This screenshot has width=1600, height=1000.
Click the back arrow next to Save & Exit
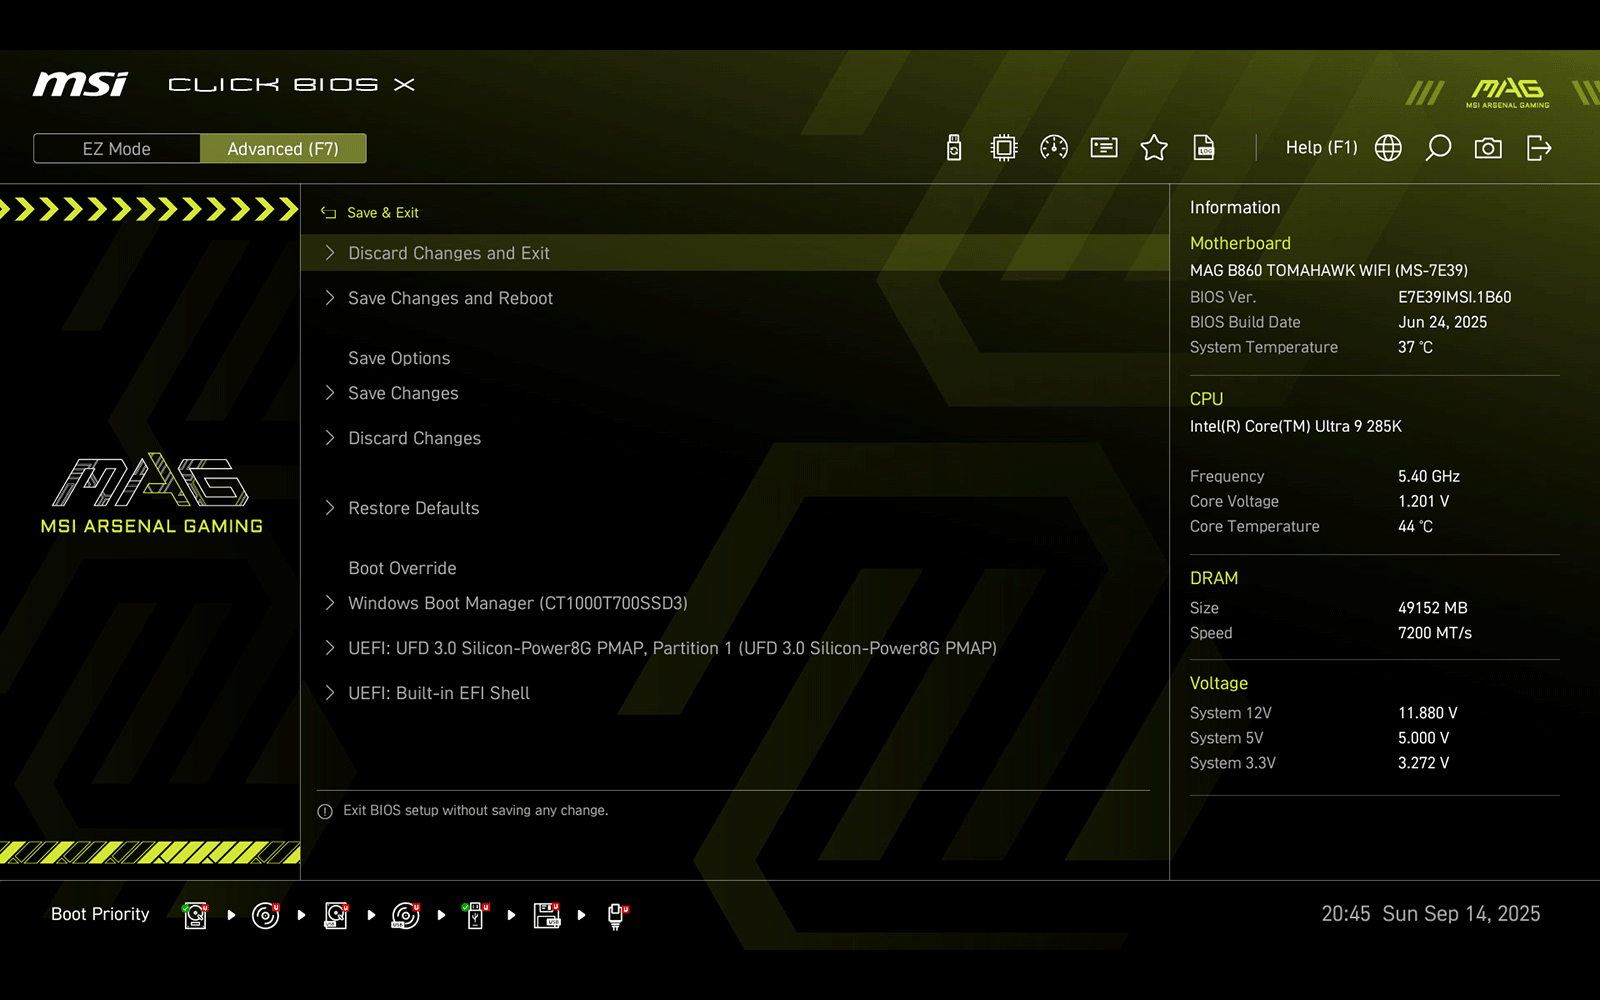pyautogui.click(x=328, y=213)
